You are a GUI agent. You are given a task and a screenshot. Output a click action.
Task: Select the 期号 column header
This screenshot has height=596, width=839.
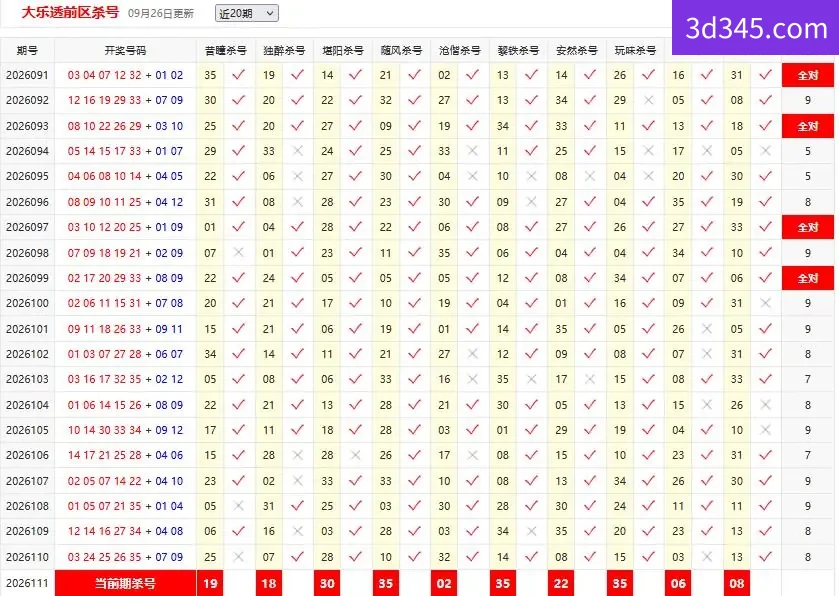click(x=27, y=51)
